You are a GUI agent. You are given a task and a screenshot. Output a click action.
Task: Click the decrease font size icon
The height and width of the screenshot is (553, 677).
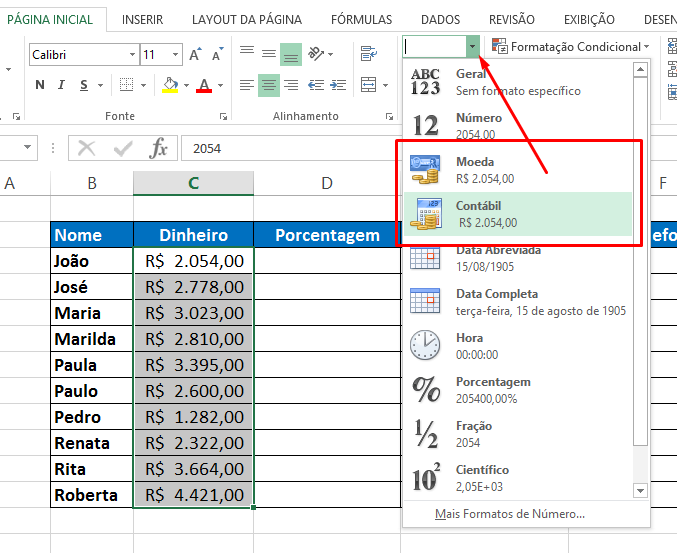click(x=216, y=55)
